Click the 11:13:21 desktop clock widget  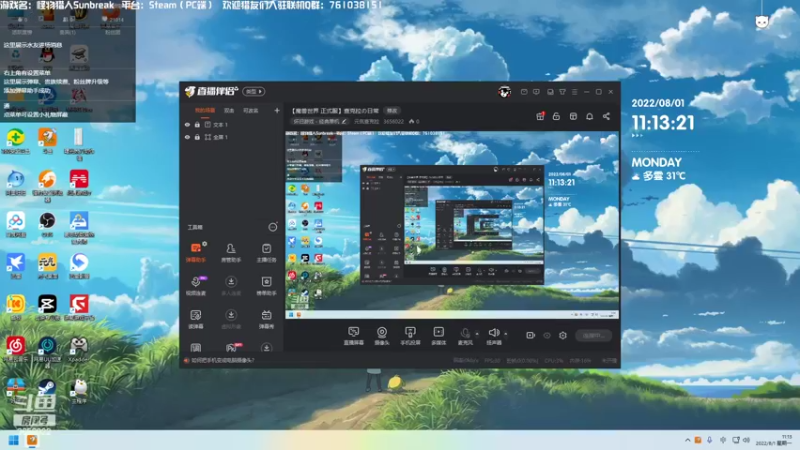click(663, 123)
